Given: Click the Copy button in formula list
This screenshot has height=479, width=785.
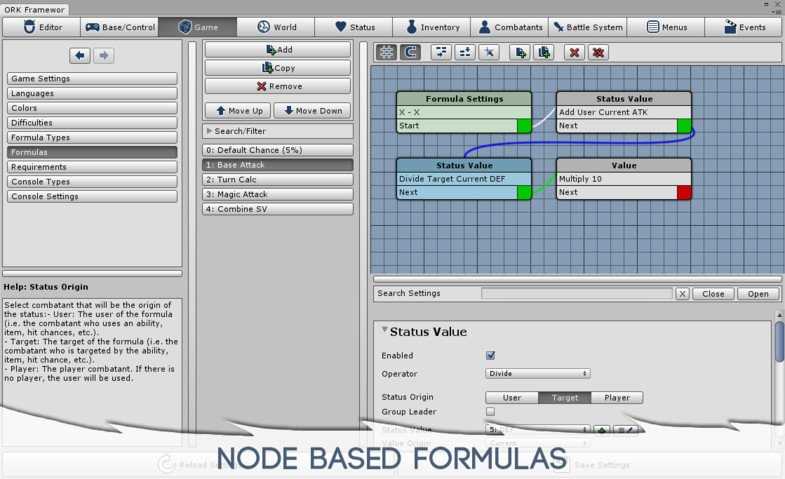Looking at the screenshot, I should tap(278, 68).
